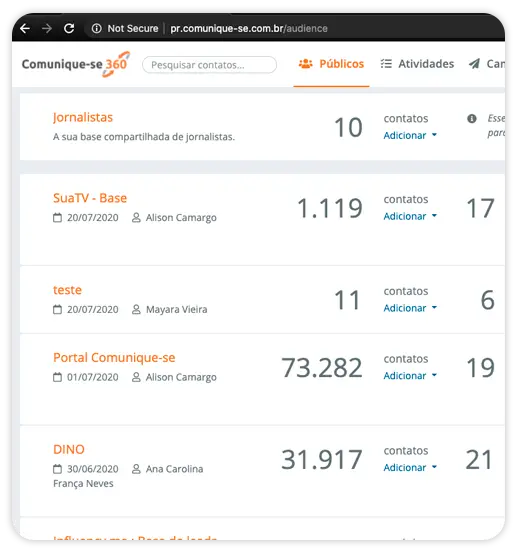Image resolution: width=517 pixels, height=553 pixels.
Task: Click the URL pr.comunique-se.com.br/audience
Action: (x=249, y=29)
